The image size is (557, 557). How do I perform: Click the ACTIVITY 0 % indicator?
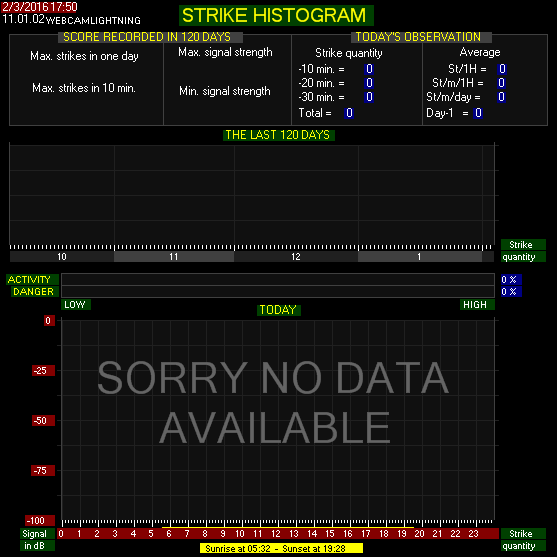[x=511, y=280]
